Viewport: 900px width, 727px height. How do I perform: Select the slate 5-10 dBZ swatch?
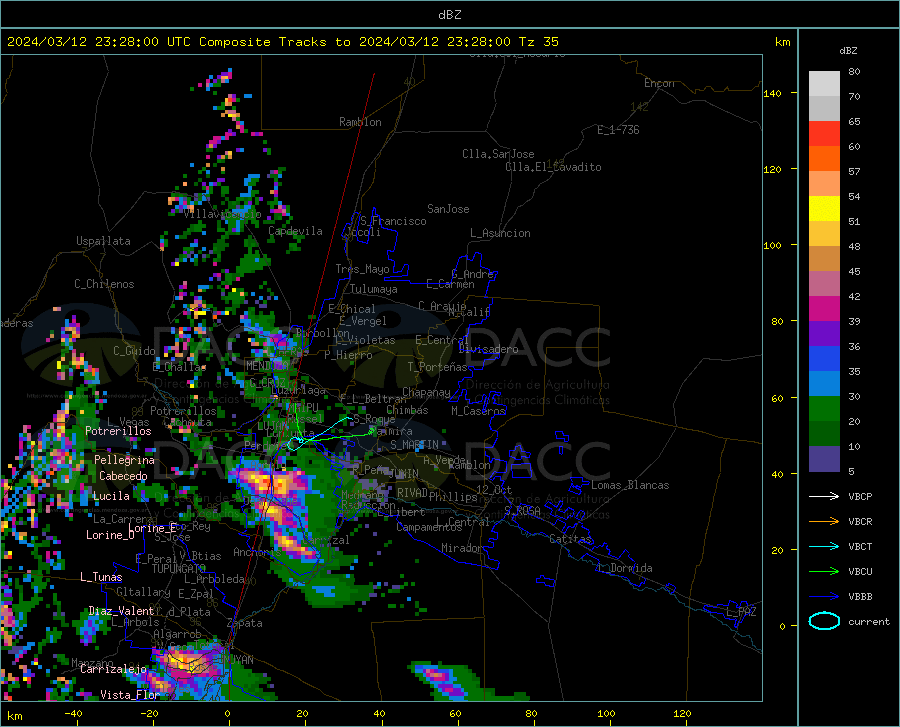824,459
